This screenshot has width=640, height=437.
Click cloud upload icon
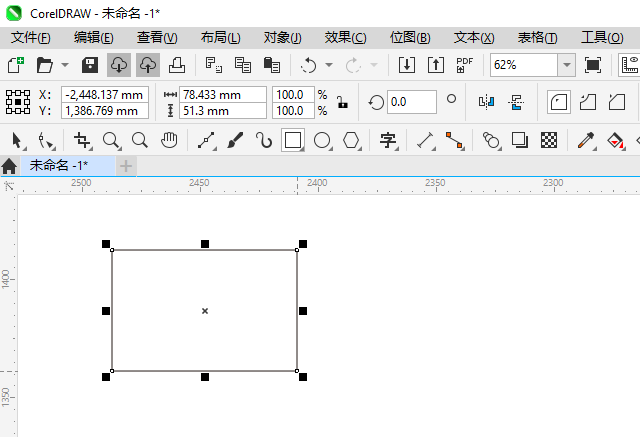(148, 65)
